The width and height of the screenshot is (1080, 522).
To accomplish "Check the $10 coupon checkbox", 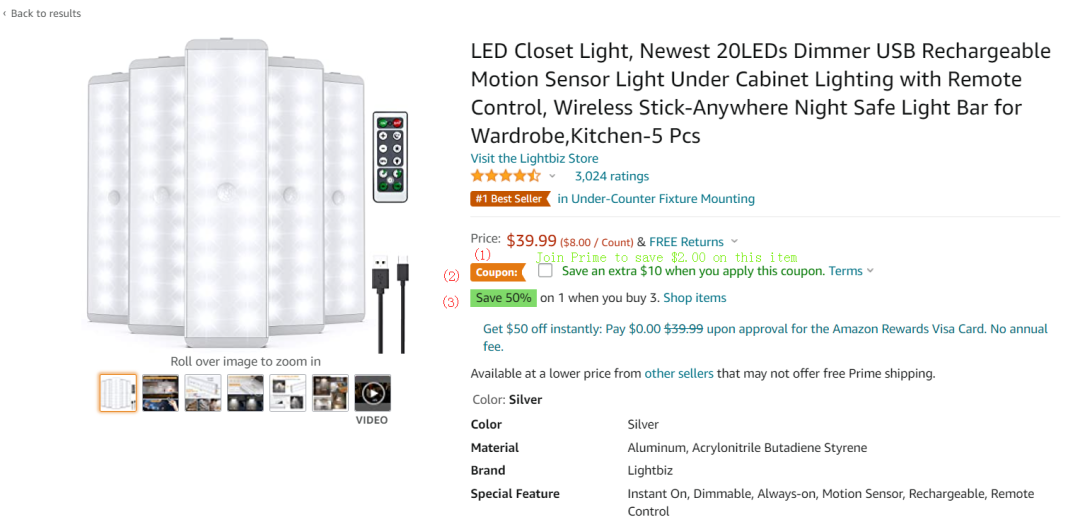I will (545, 270).
